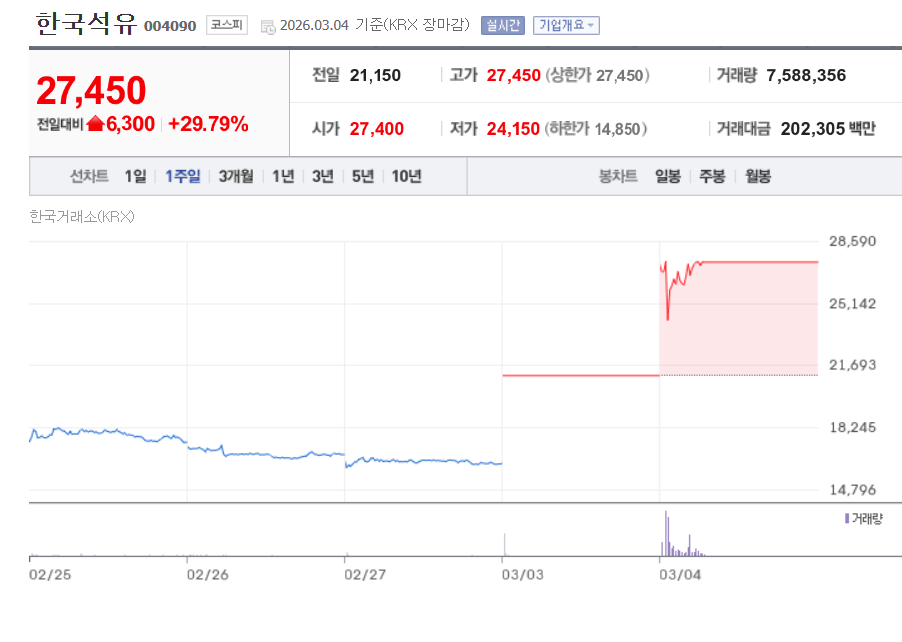Expand the 기업개요 dropdown
The image size is (902, 642).
[566, 26]
